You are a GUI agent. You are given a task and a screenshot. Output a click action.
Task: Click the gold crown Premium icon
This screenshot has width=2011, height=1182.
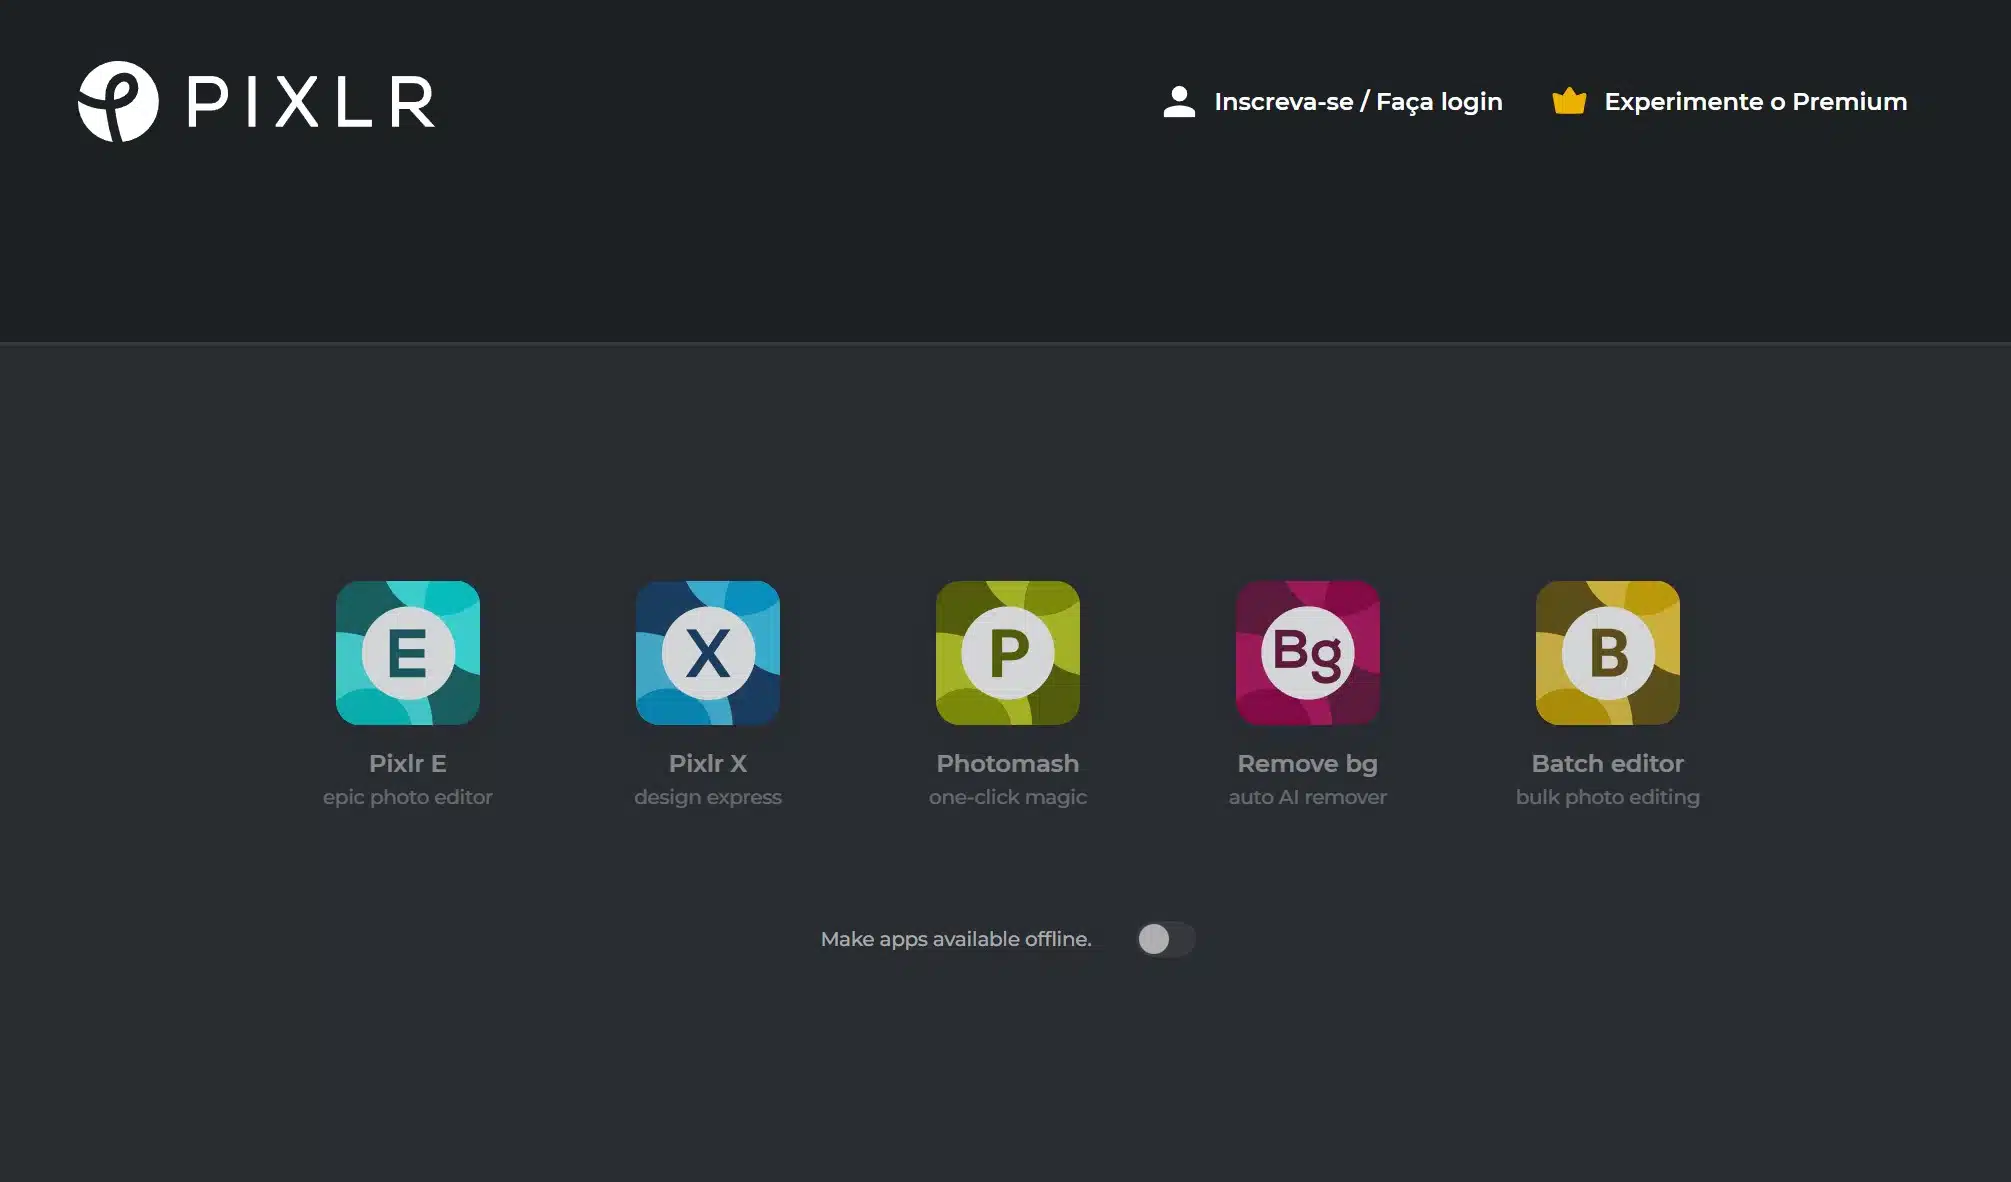[1569, 101]
